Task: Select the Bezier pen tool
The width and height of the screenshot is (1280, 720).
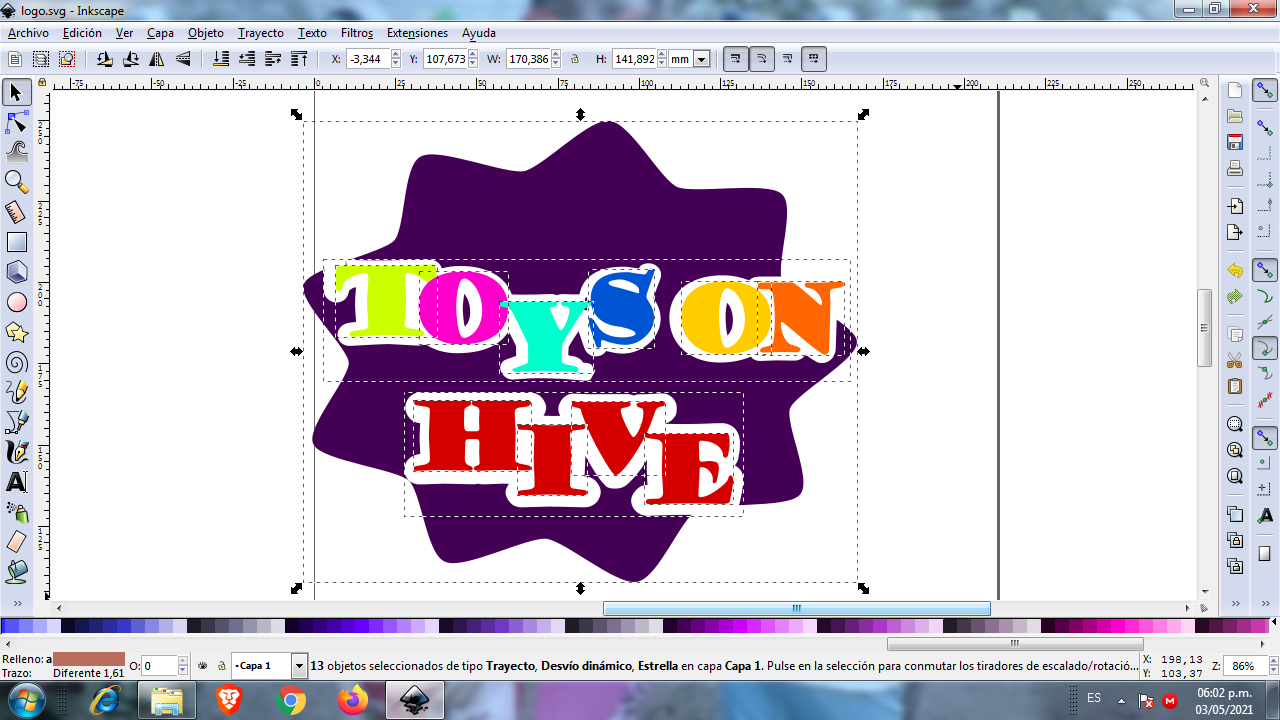Action: click(x=16, y=422)
